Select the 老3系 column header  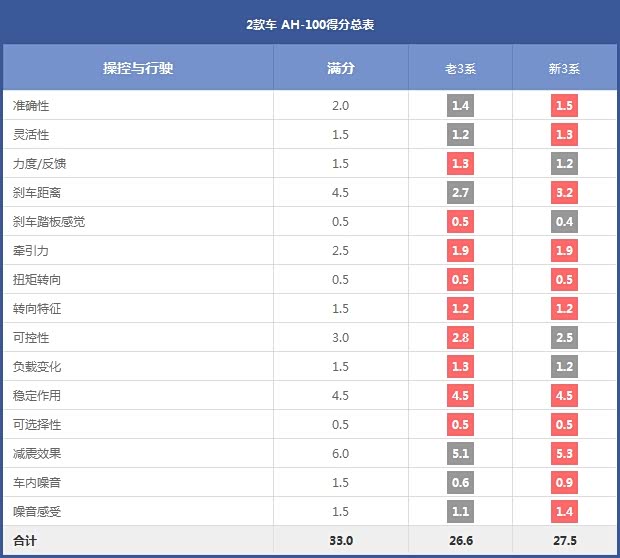tap(460, 69)
